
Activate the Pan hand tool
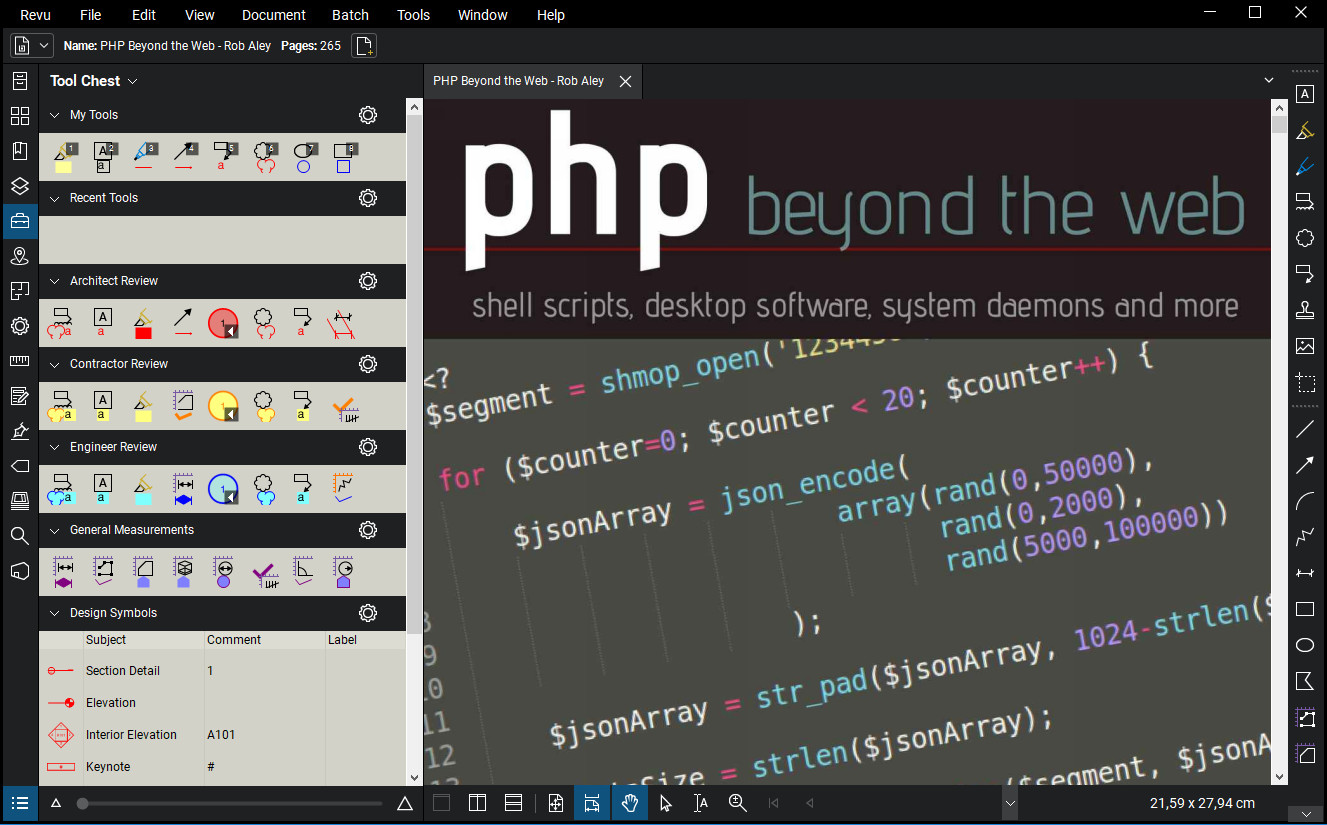click(x=629, y=803)
